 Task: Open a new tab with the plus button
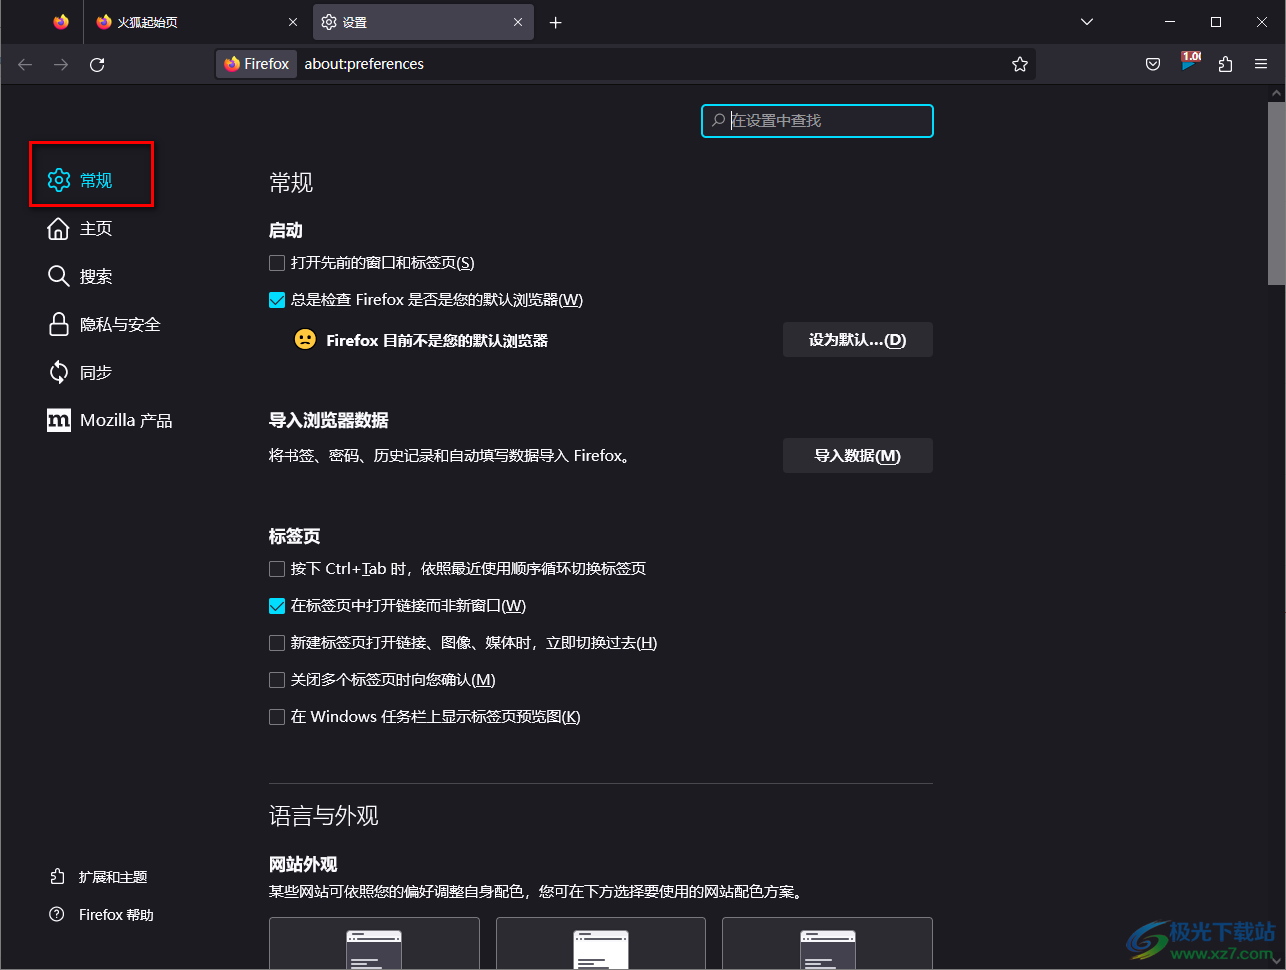(556, 22)
